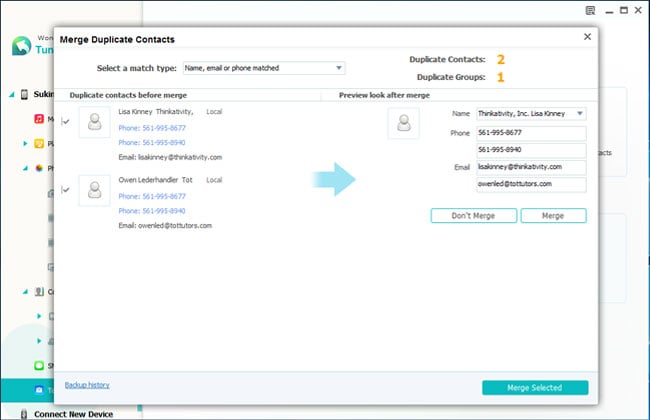Click the Merge button
Image resolution: width=650 pixels, height=420 pixels.
[x=553, y=216]
